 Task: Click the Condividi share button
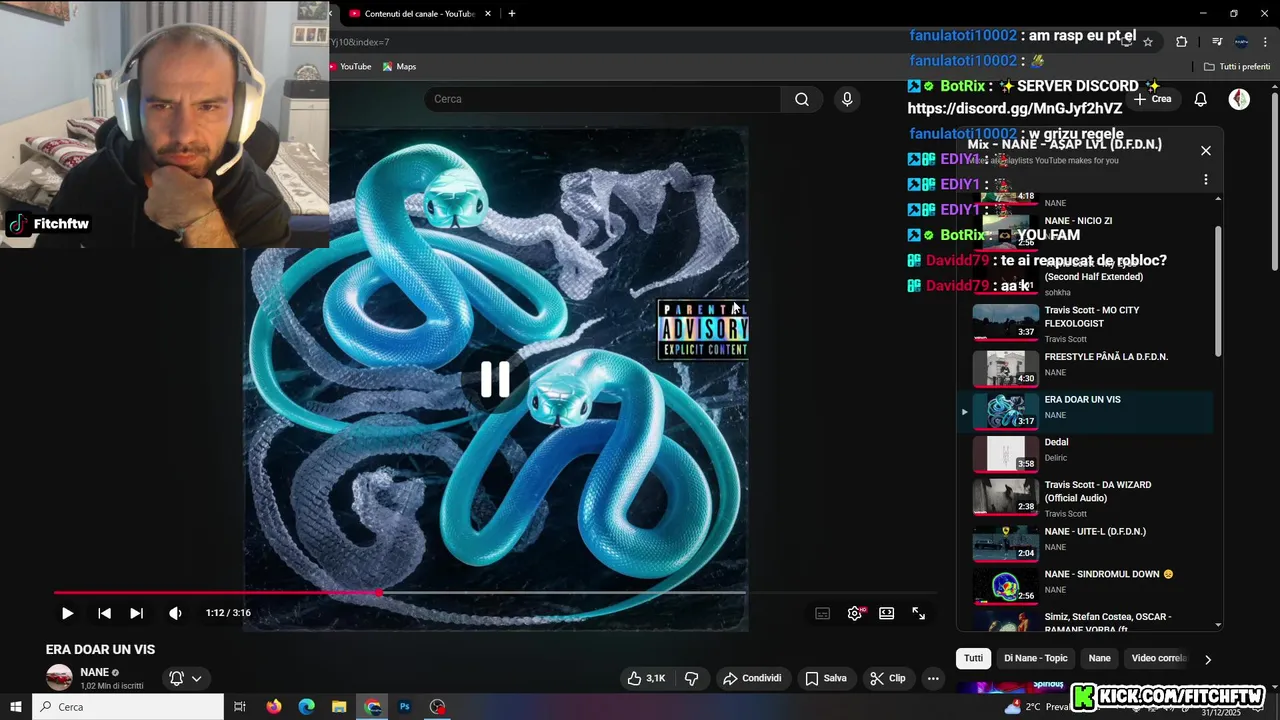(752, 678)
